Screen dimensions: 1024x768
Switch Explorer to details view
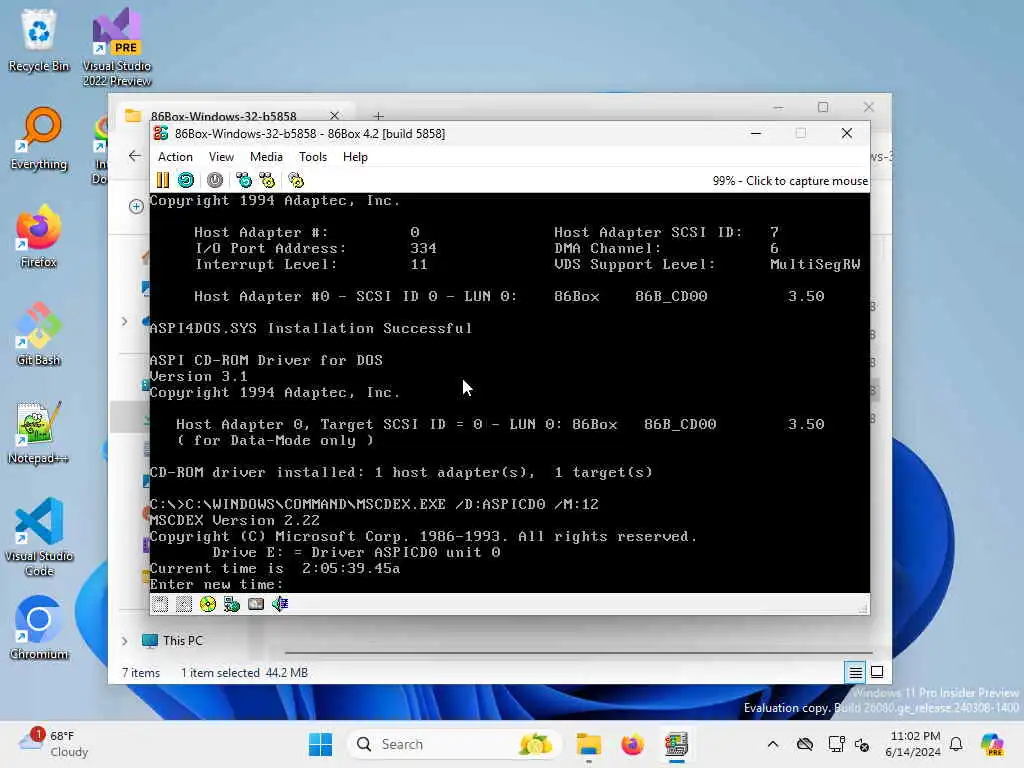[x=856, y=672]
